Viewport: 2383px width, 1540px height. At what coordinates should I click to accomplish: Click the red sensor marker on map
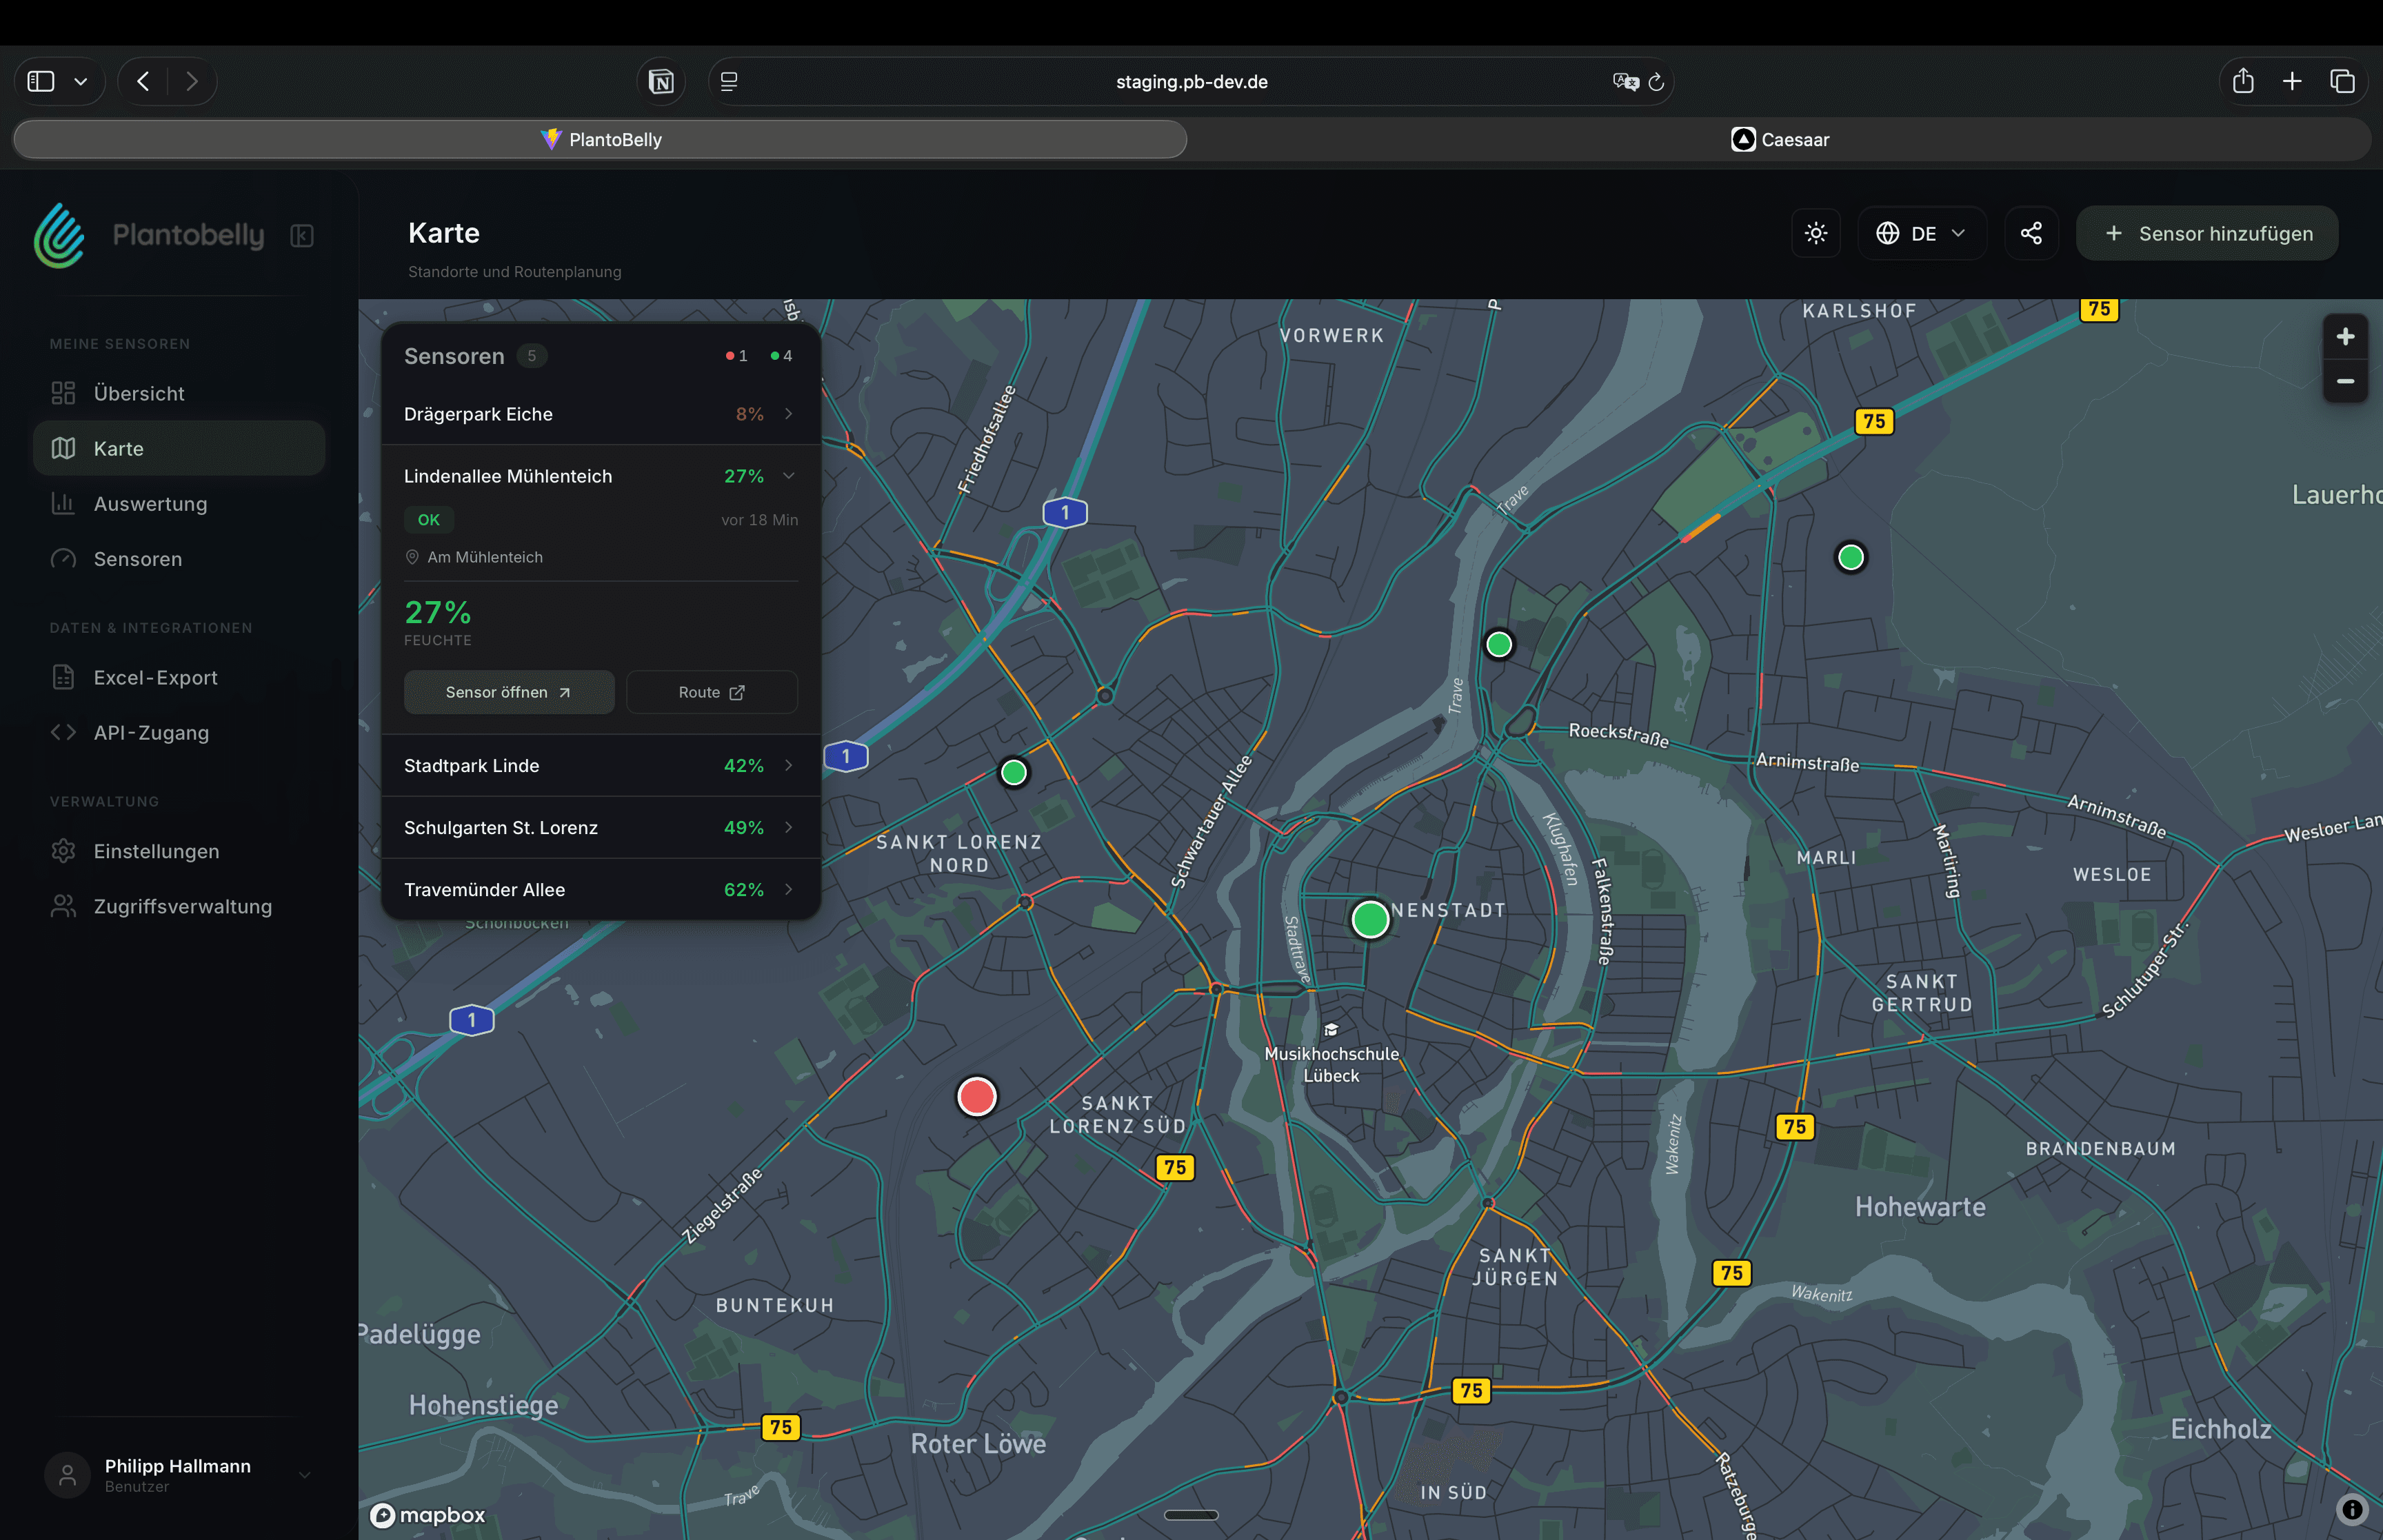(976, 1097)
